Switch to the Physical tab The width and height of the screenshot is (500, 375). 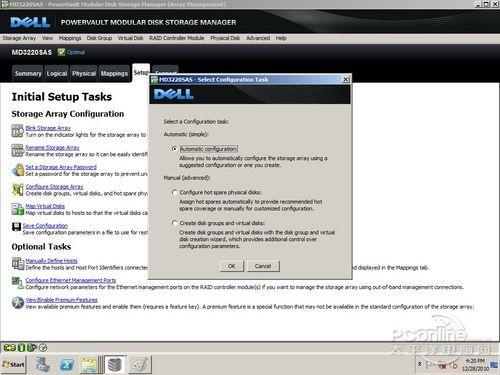[x=84, y=73]
